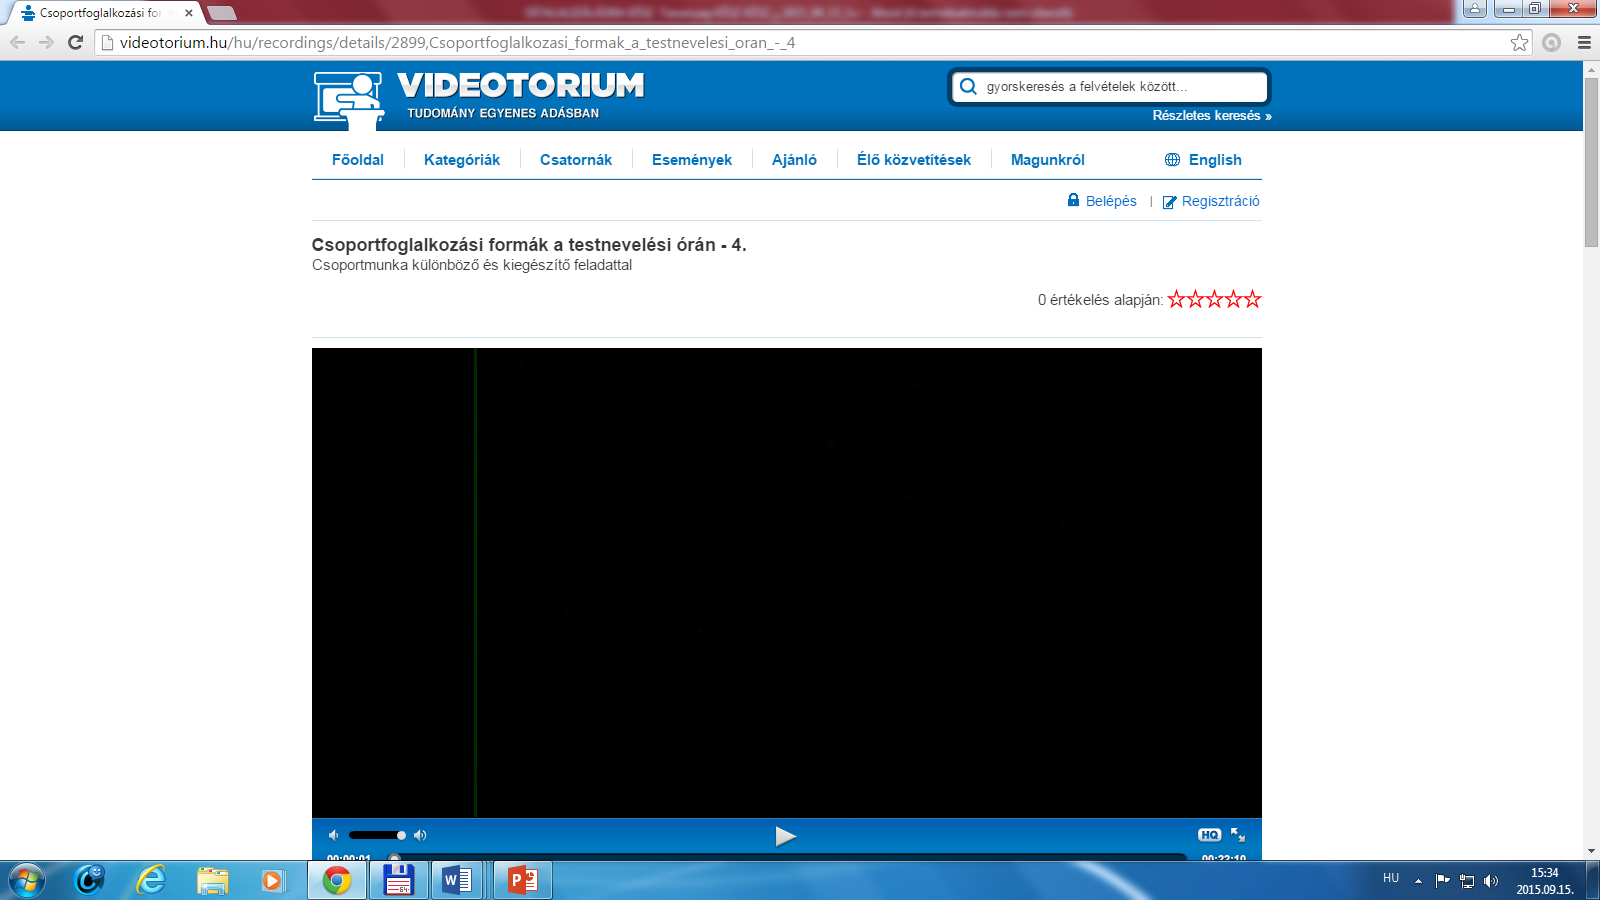
Task: Open the Ajánló menu item
Action: 794,160
